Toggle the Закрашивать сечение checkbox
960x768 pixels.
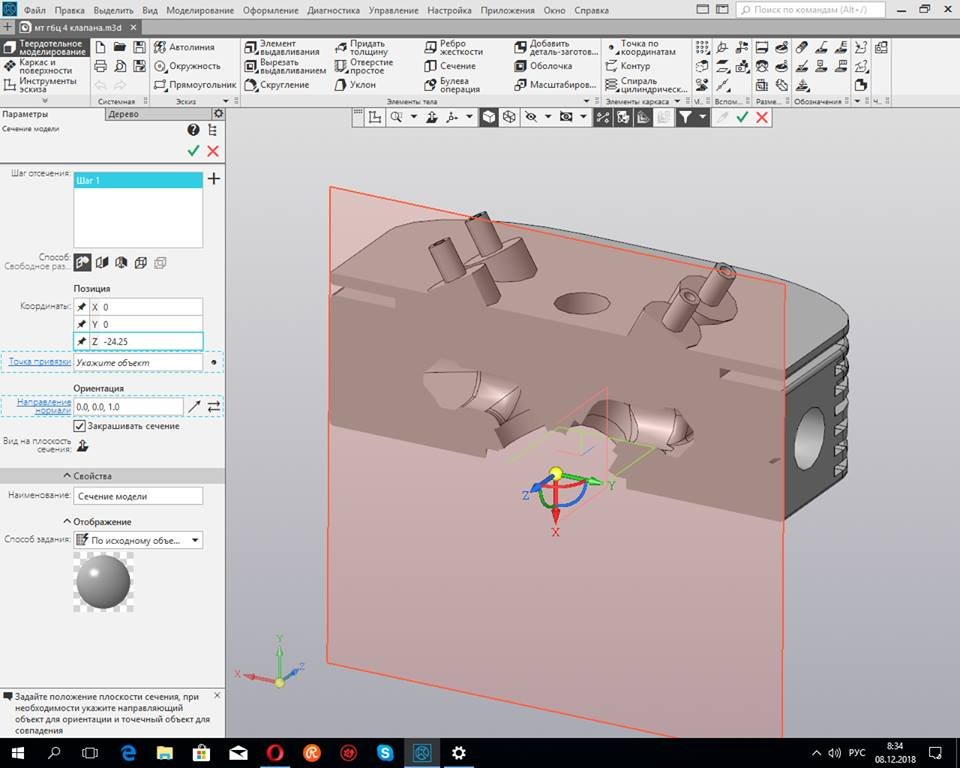(x=80, y=426)
